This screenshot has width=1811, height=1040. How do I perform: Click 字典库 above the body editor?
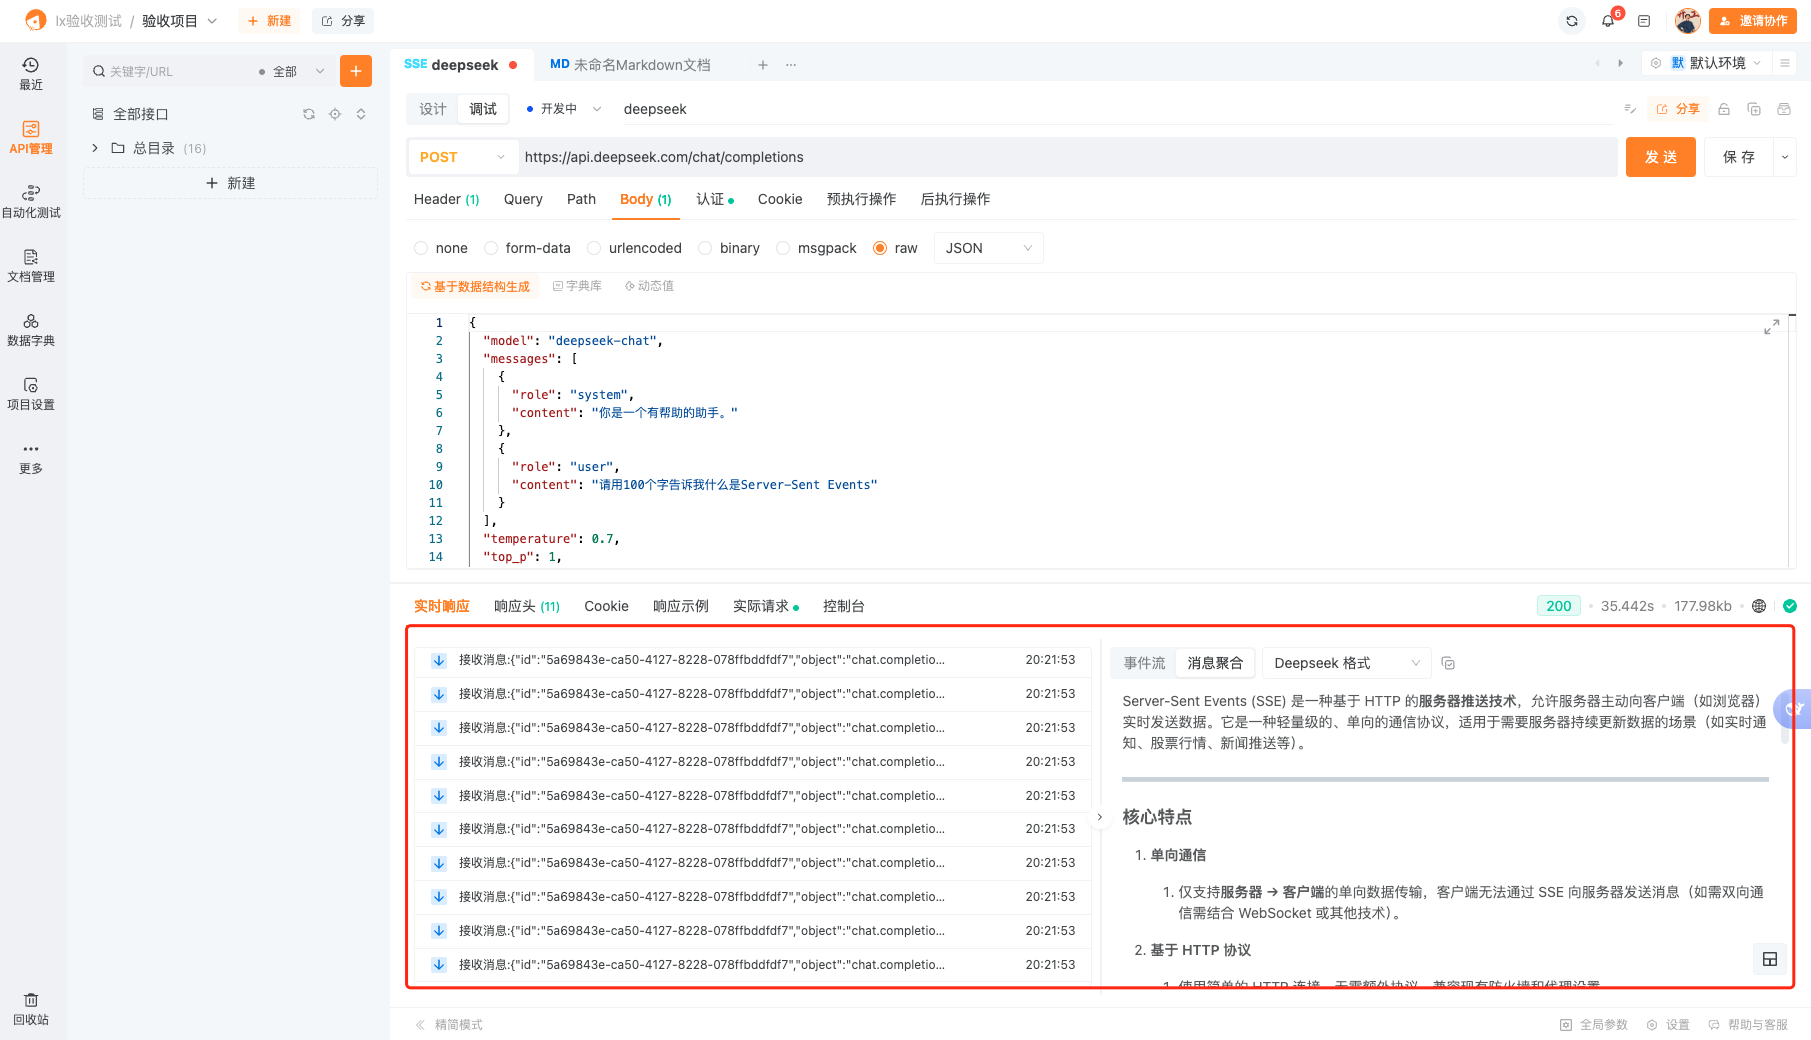coord(577,286)
